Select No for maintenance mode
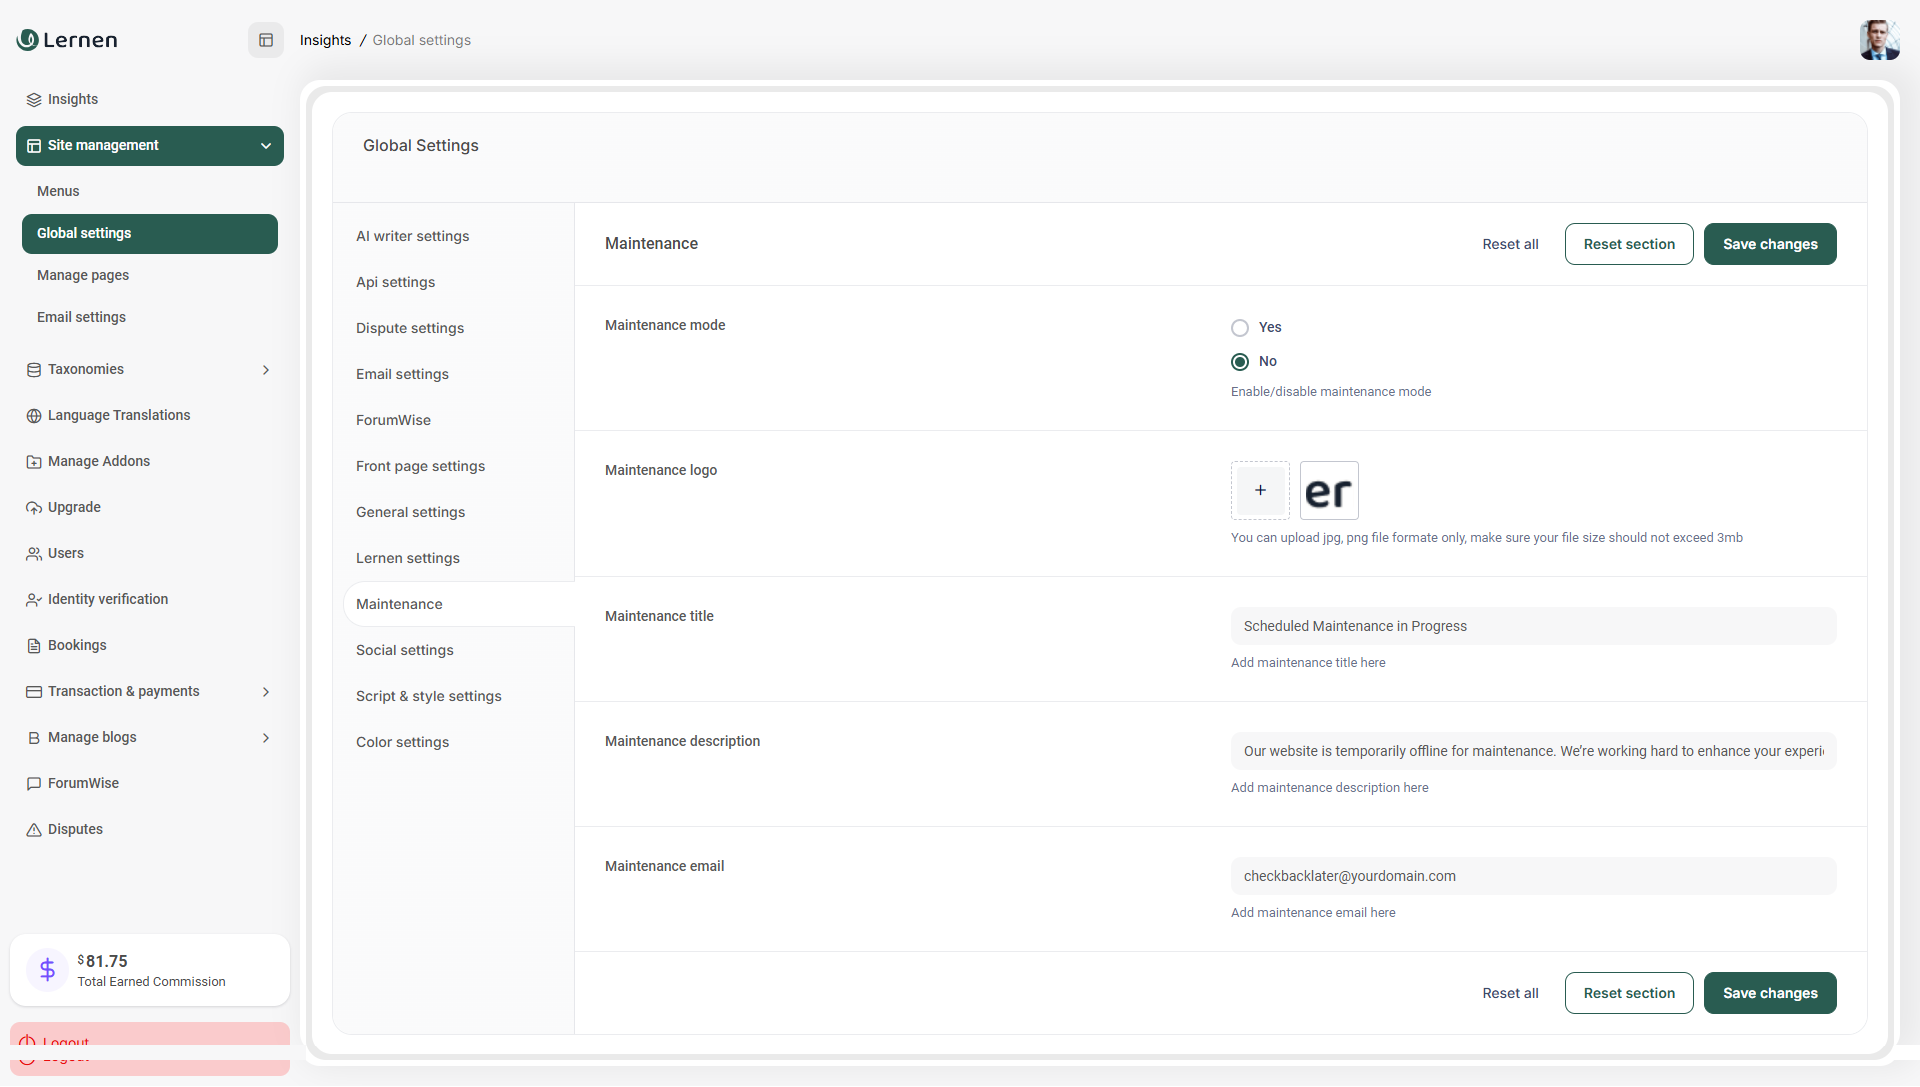 1240,362
